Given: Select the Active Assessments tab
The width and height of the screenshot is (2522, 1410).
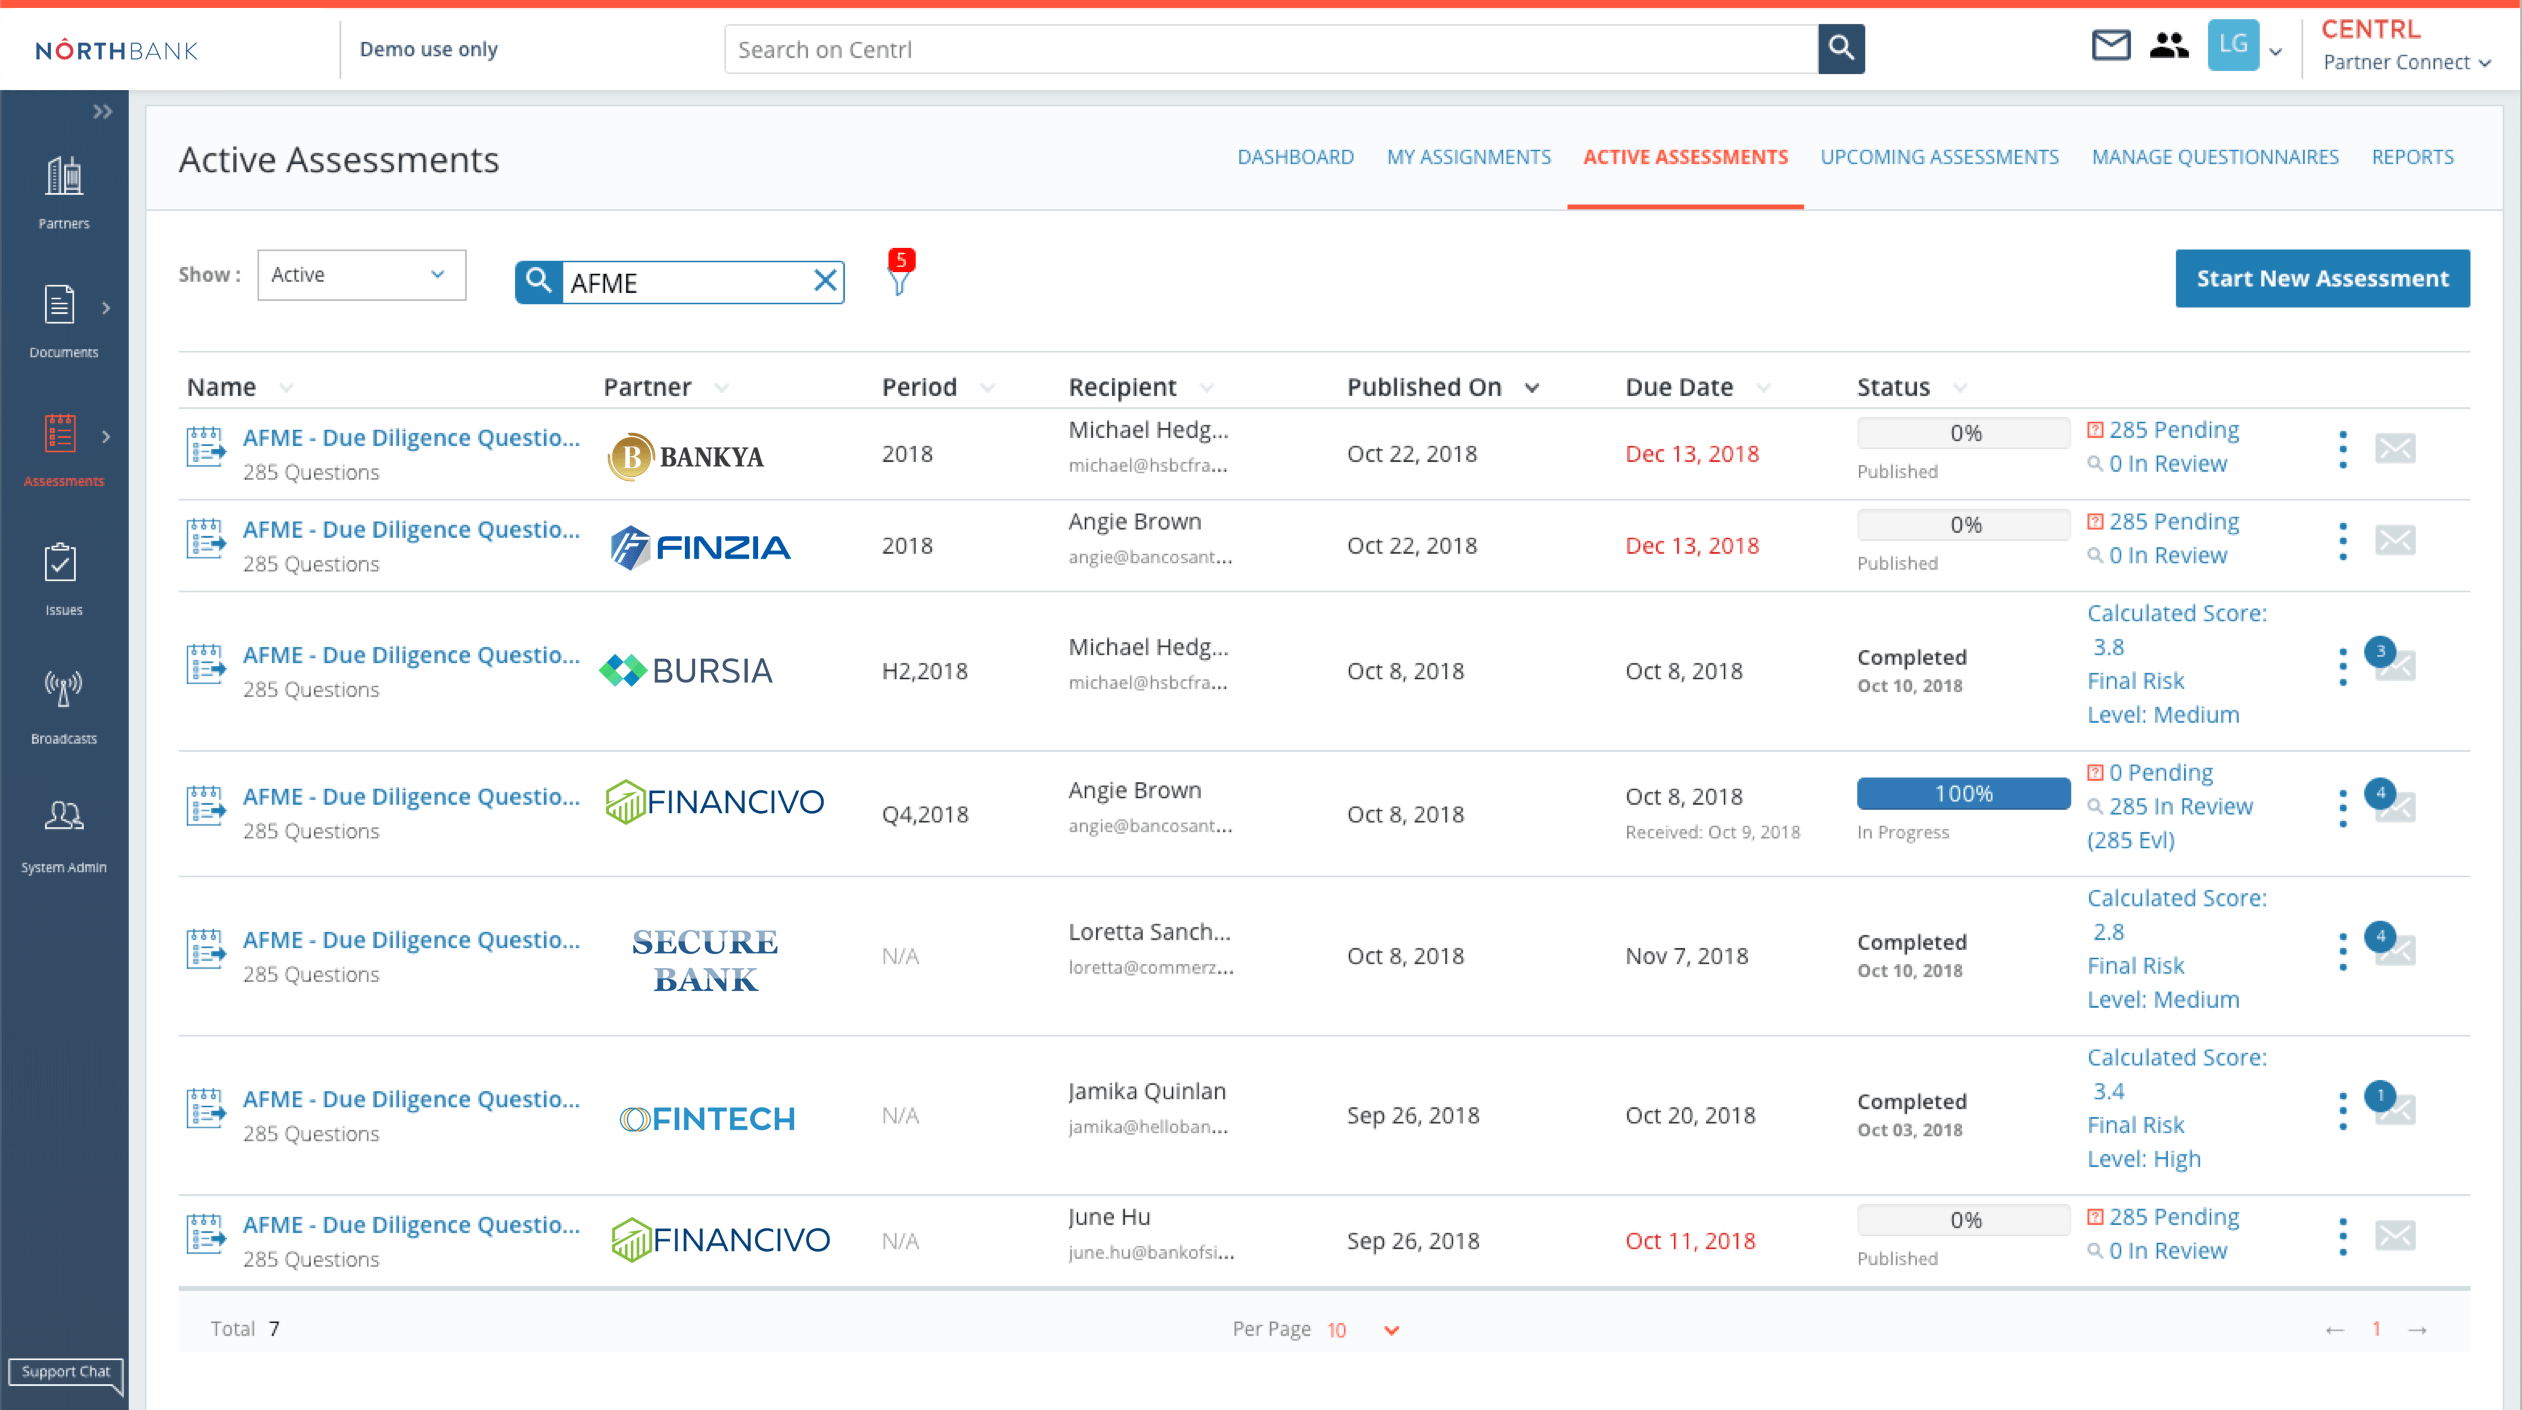Looking at the screenshot, I should [x=1685, y=157].
